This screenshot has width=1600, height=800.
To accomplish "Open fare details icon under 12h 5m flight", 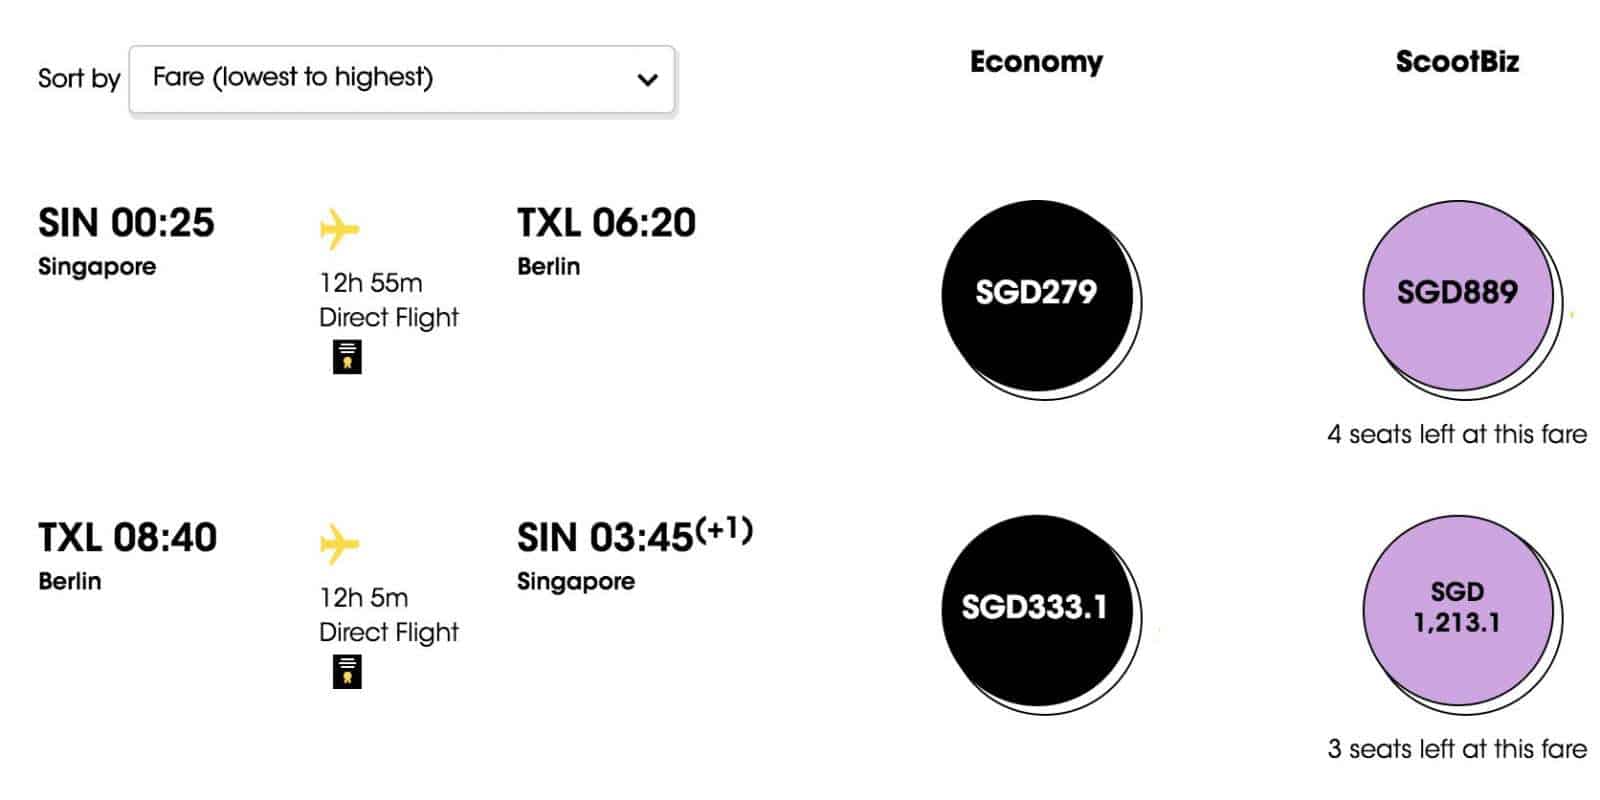I will [347, 672].
